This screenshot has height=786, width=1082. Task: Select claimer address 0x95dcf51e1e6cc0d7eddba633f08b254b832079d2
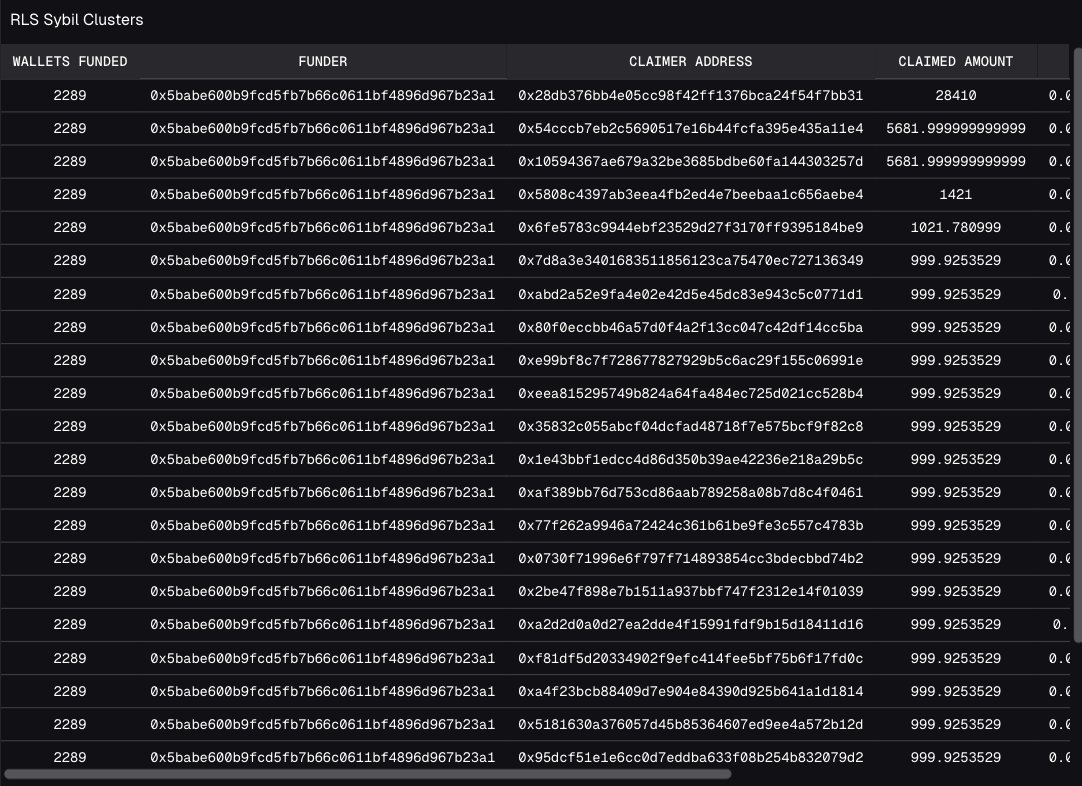tap(690, 758)
